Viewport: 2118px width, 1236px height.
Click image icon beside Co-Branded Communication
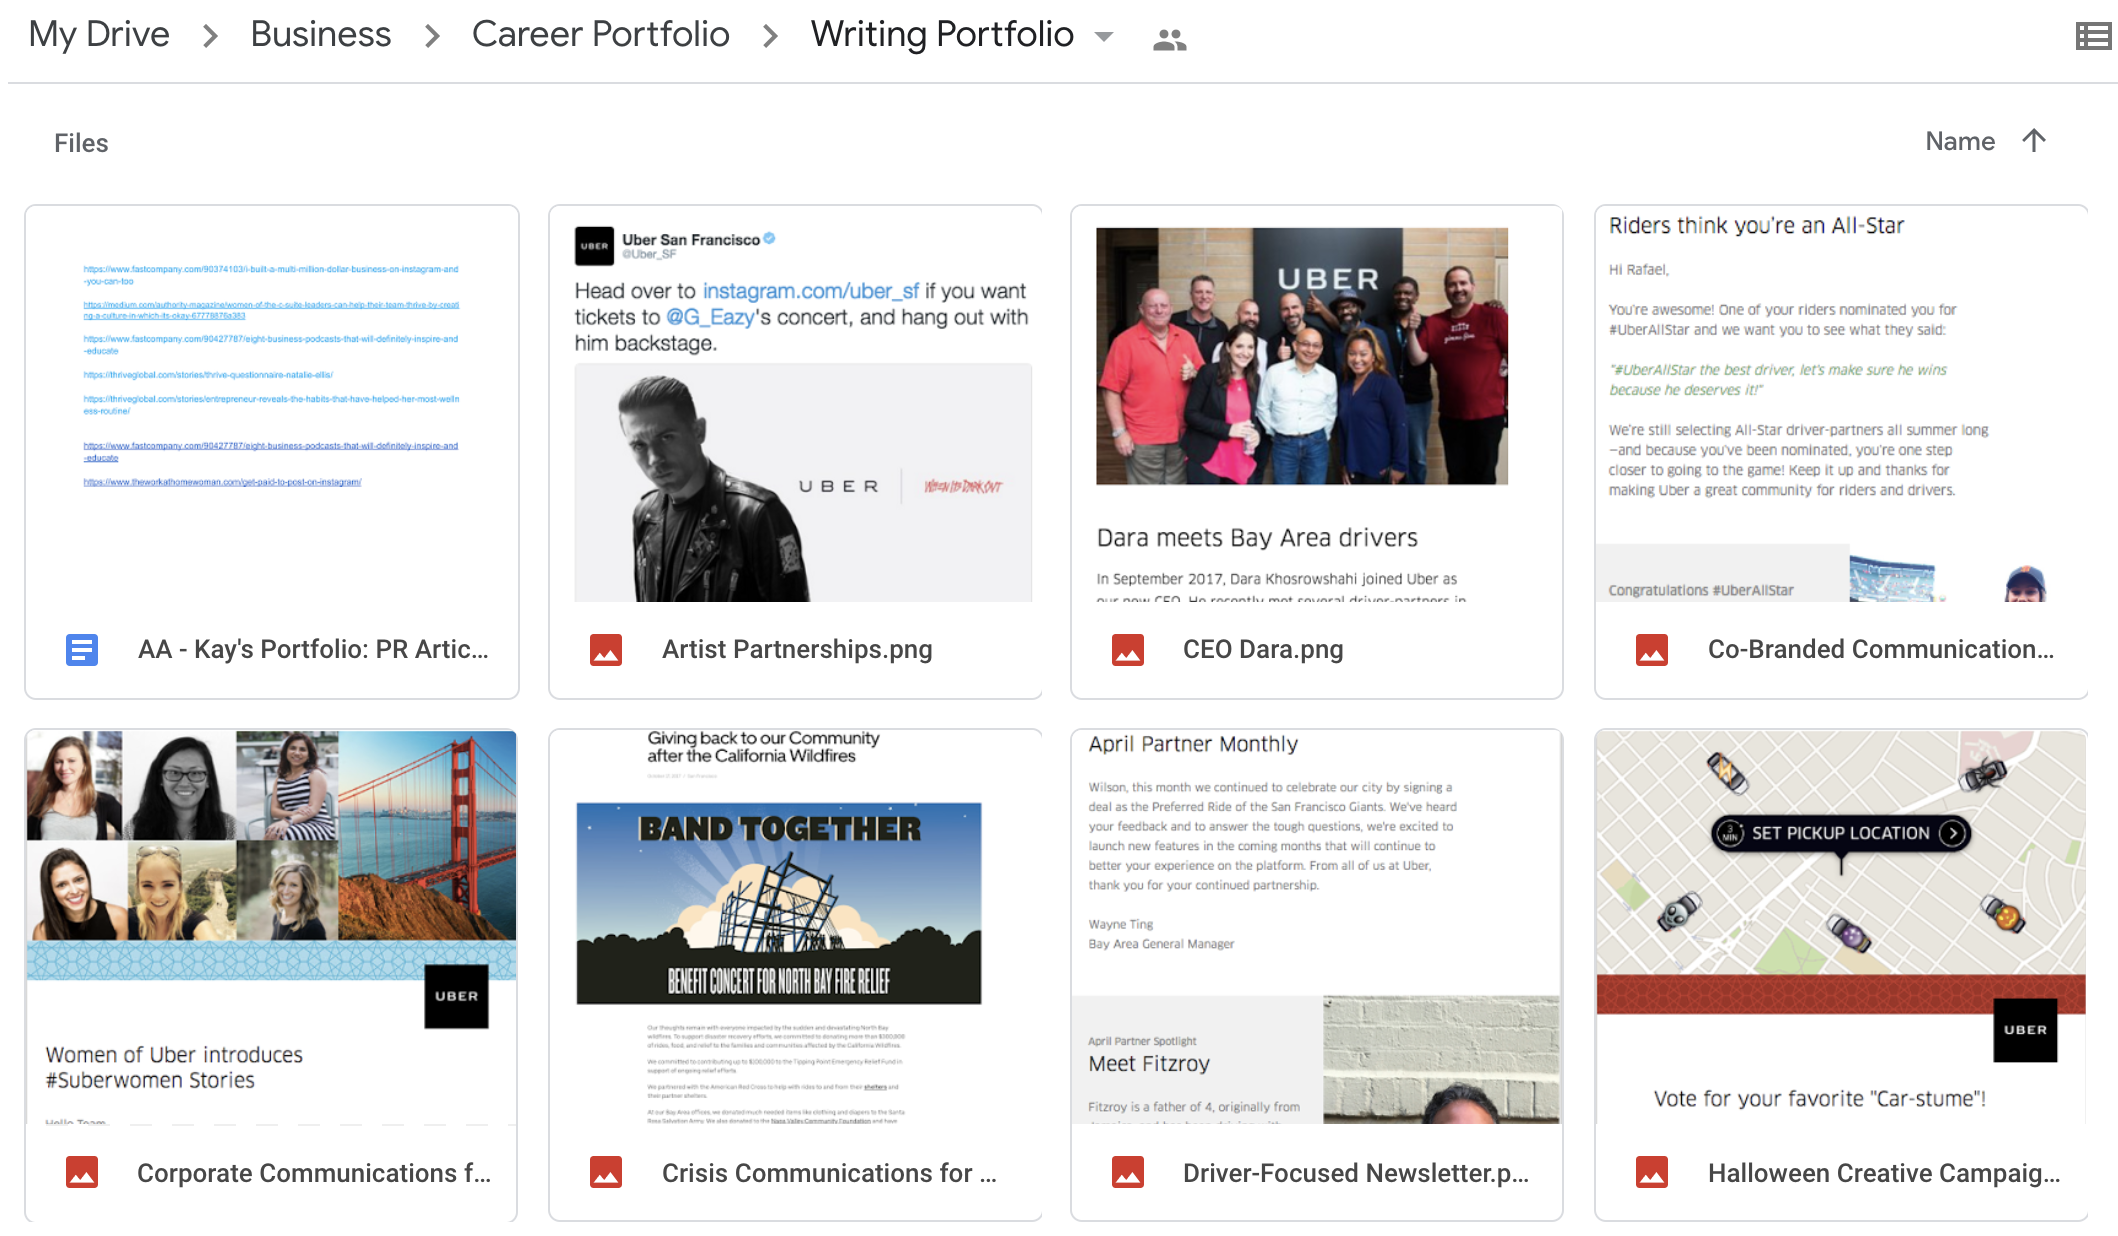pyautogui.click(x=1652, y=650)
